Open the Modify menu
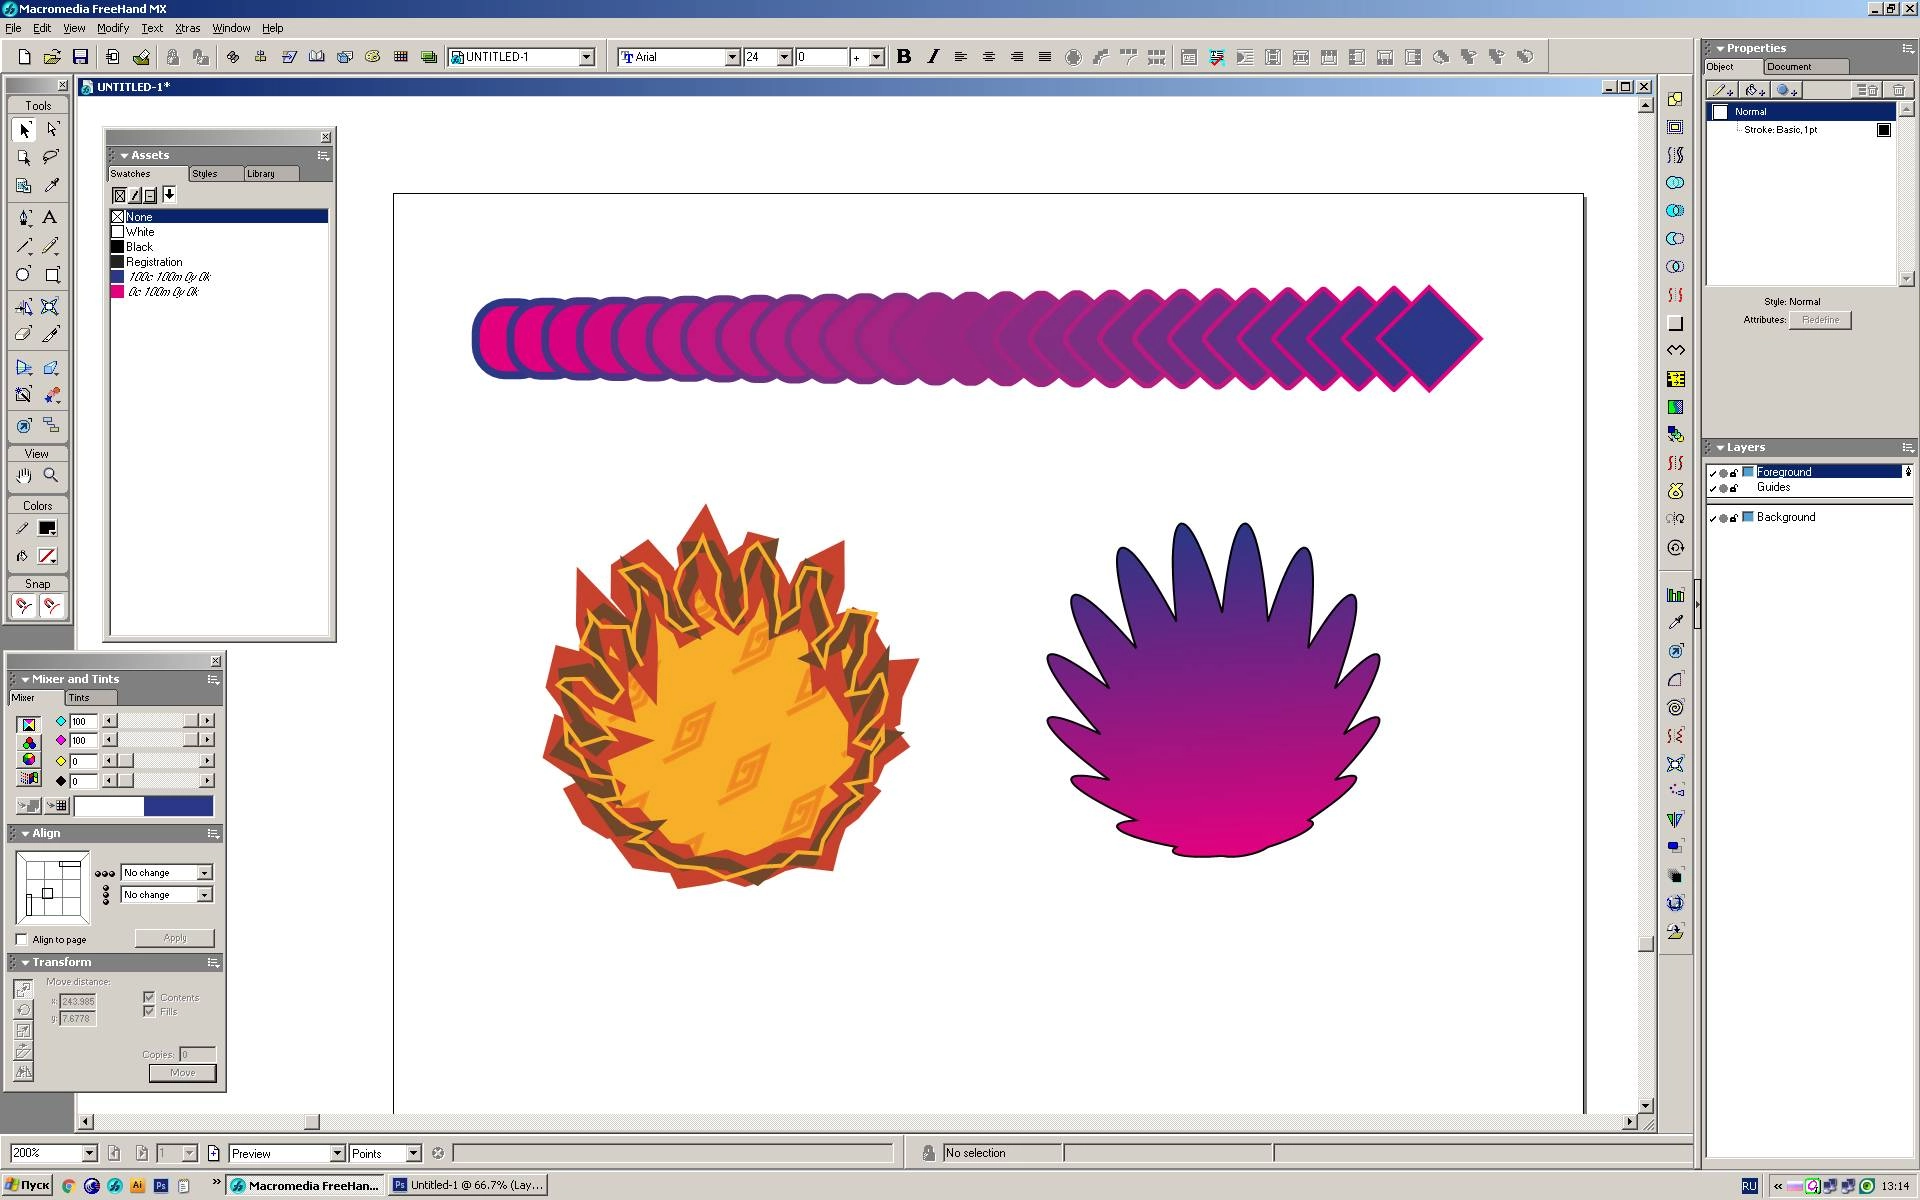This screenshot has height=1200, width=1920. pos(112,28)
